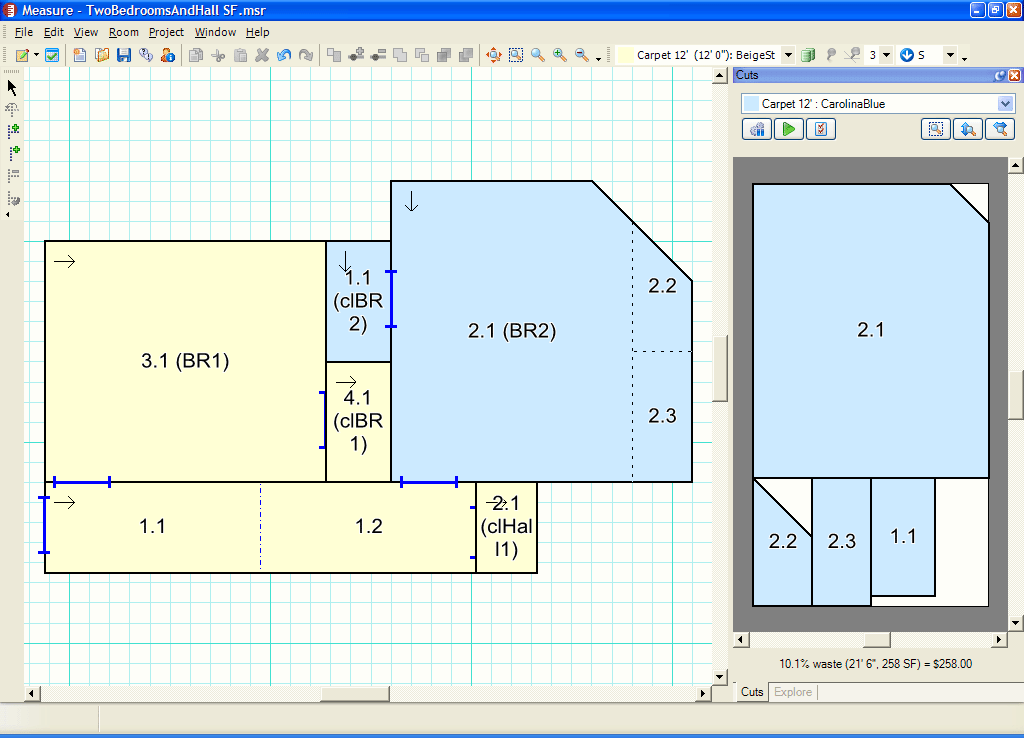The width and height of the screenshot is (1024, 738).
Task: Open the direction 'S' dropdown
Action: point(950,55)
